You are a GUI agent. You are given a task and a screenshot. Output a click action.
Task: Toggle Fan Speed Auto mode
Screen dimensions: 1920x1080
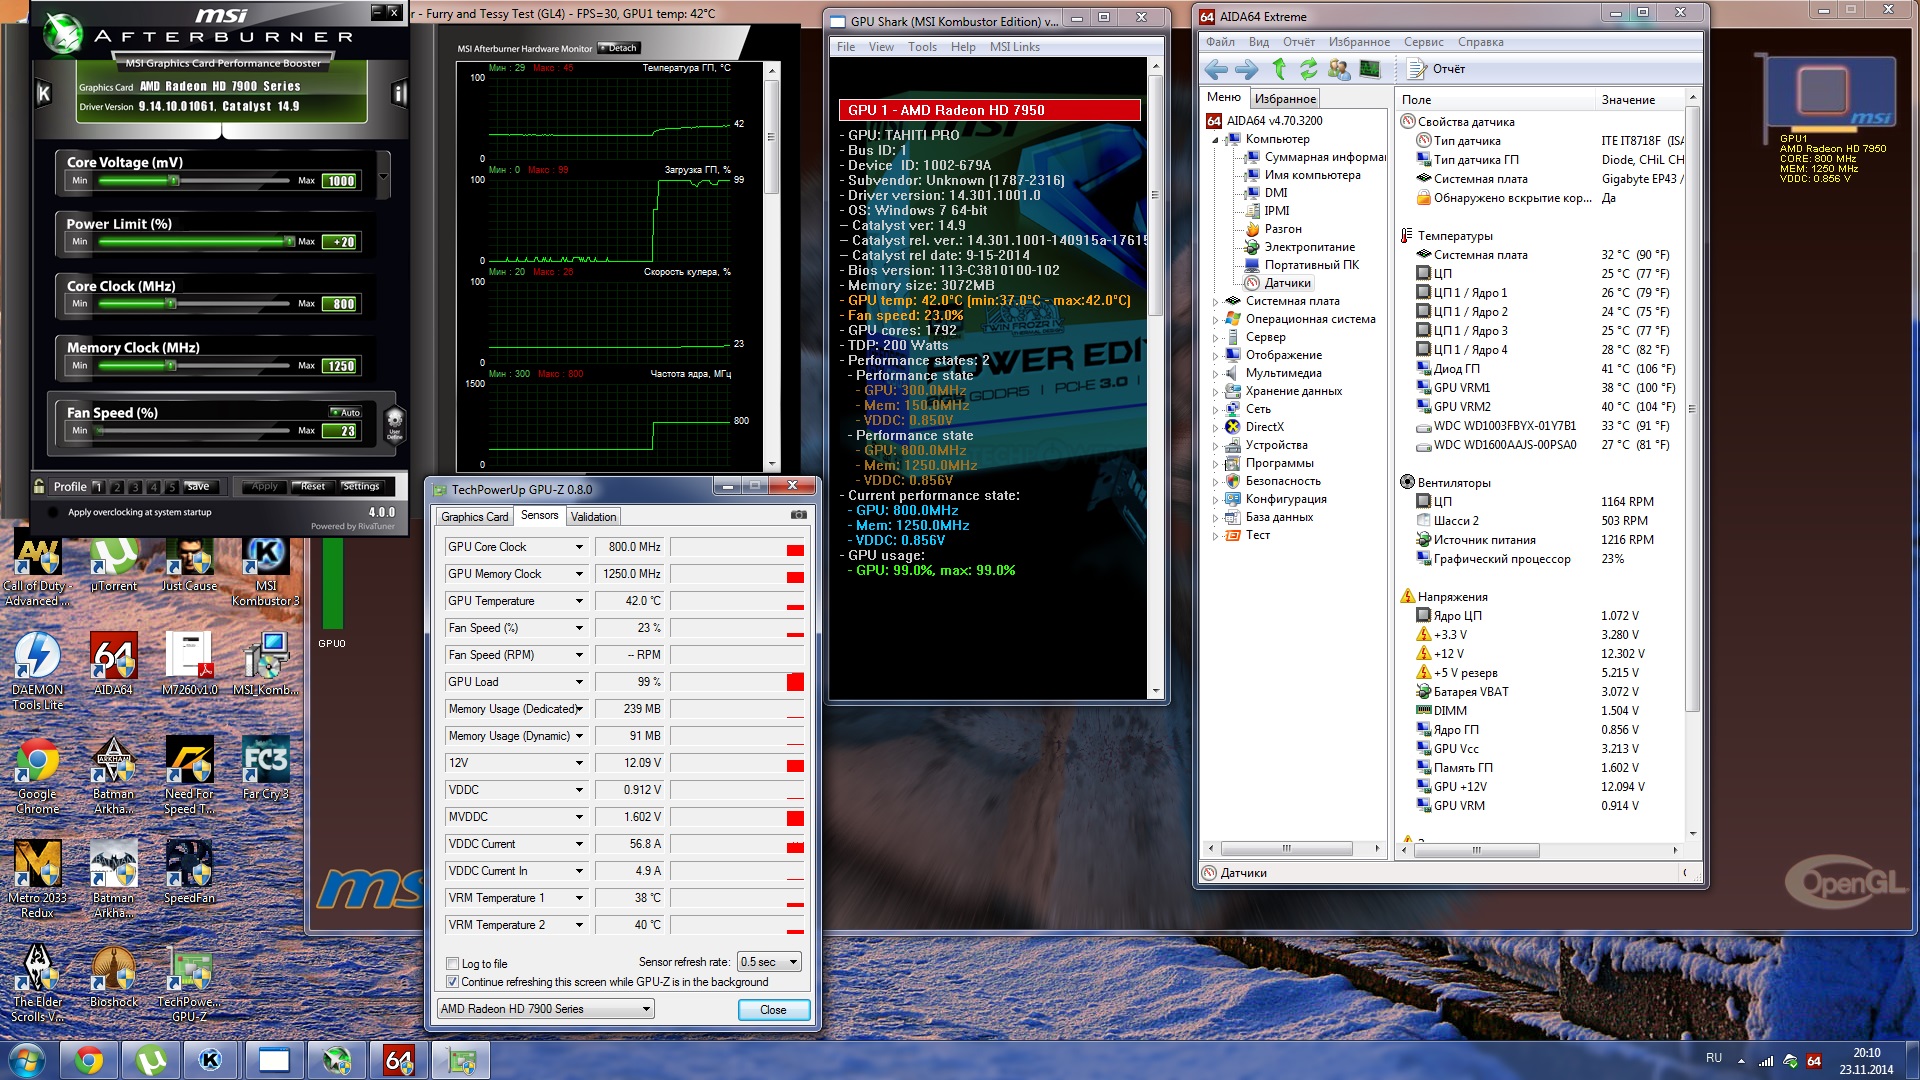click(346, 412)
